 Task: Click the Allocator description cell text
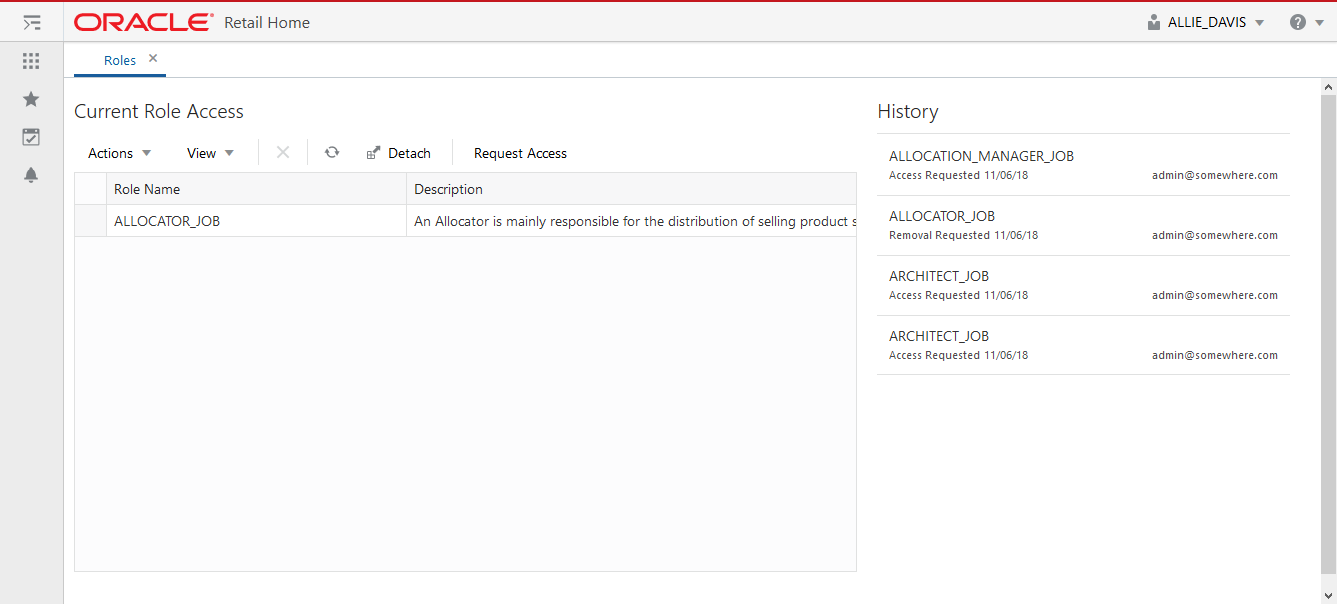click(x=635, y=221)
